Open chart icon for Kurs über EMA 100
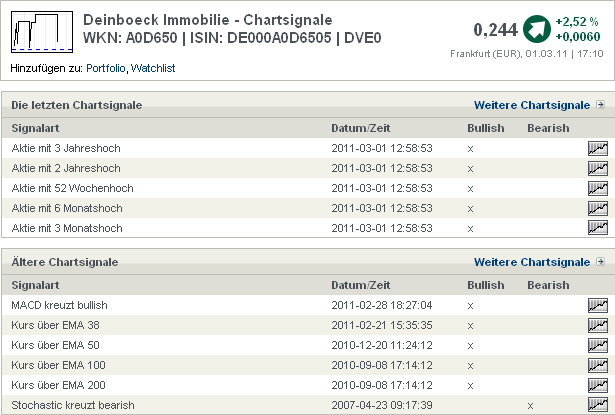This screenshot has height=415, width=615. pos(598,365)
